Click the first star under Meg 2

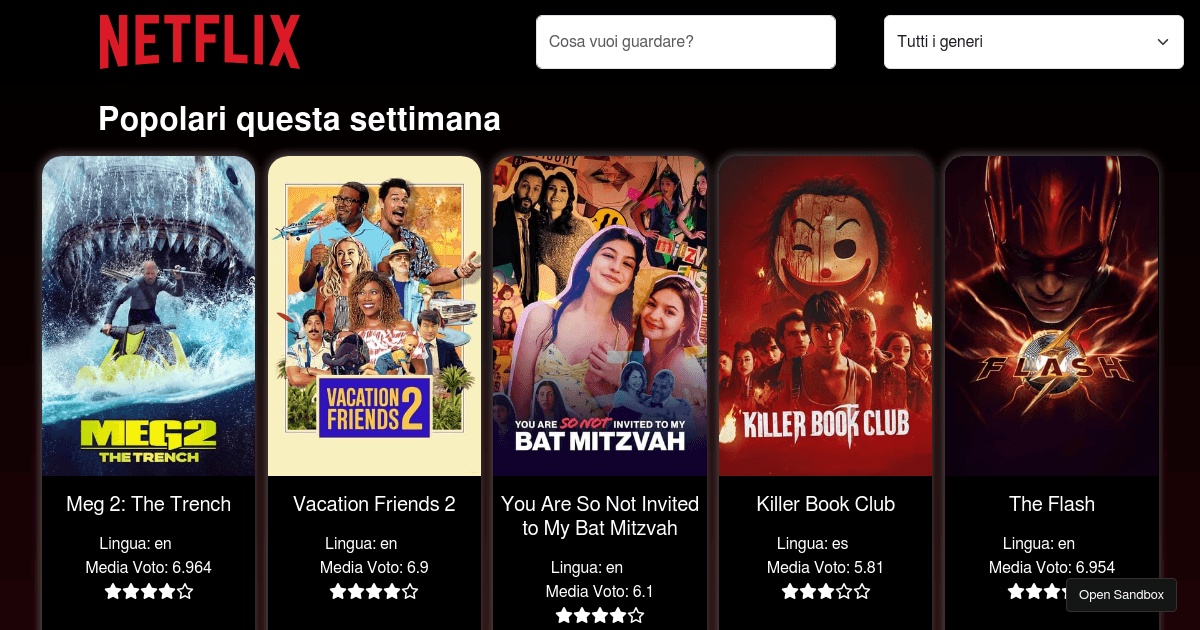pyautogui.click(x=113, y=591)
